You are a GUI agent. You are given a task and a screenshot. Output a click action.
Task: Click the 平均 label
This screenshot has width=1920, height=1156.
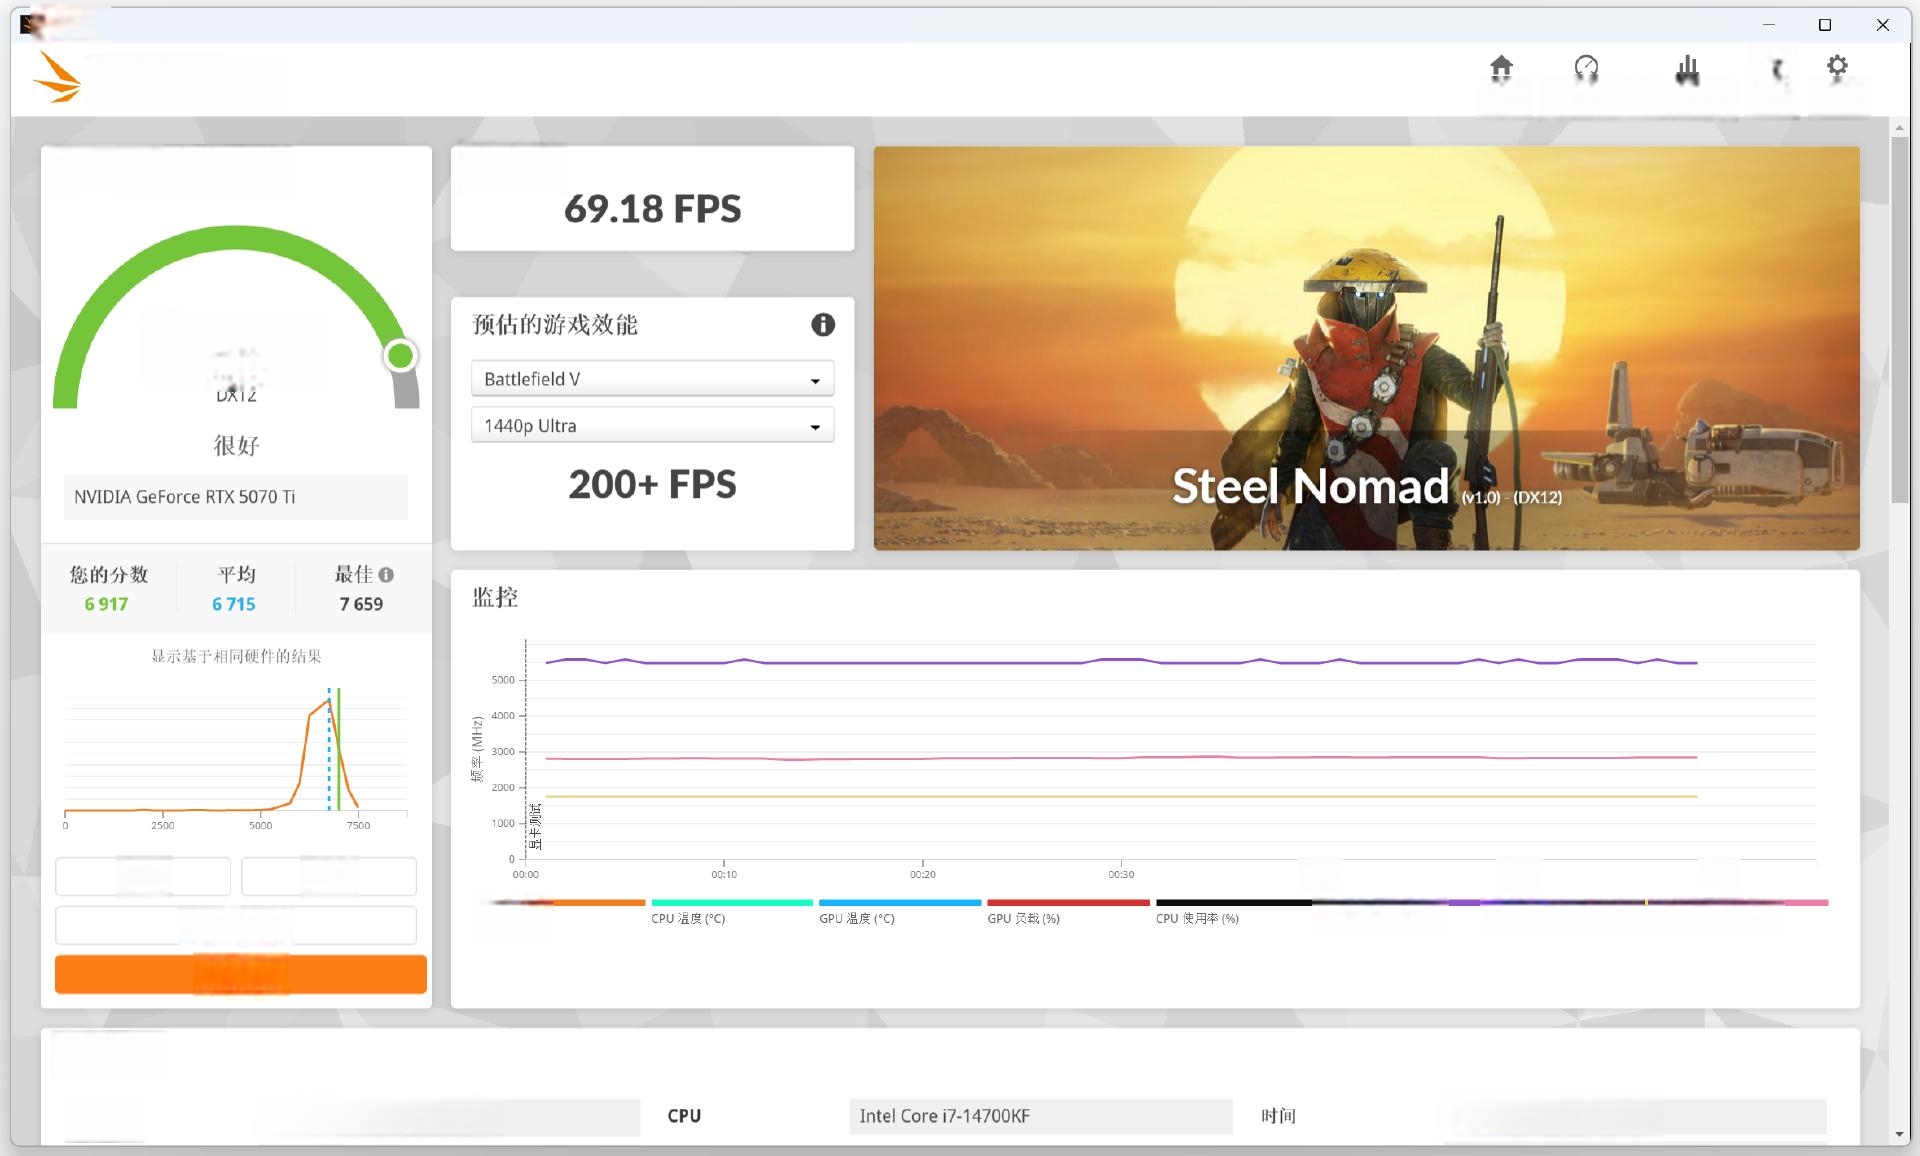tap(236, 575)
